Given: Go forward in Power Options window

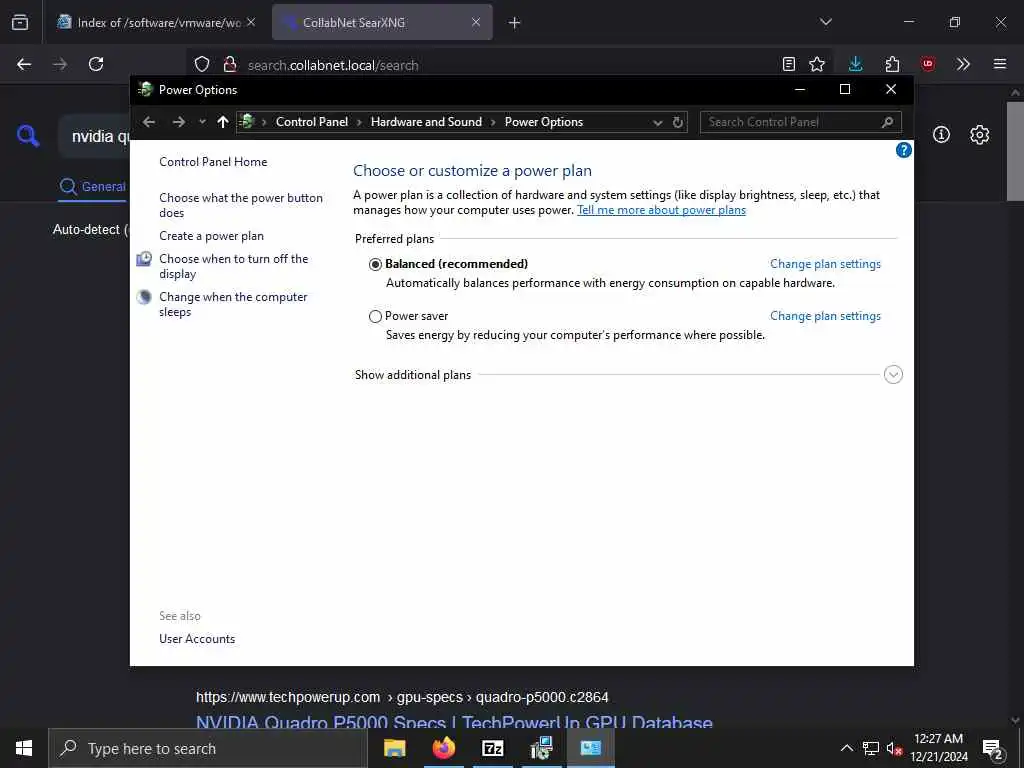Looking at the screenshot, I should point(178,122).
